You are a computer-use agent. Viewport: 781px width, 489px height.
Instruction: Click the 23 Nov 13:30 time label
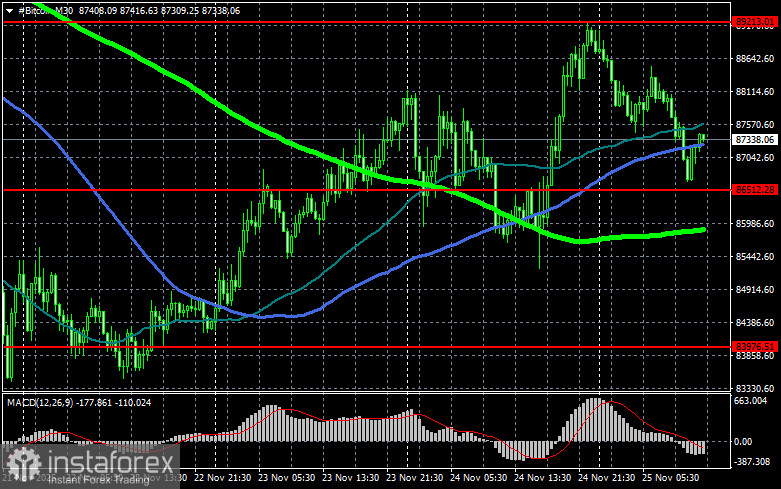(x=351, y=478)
